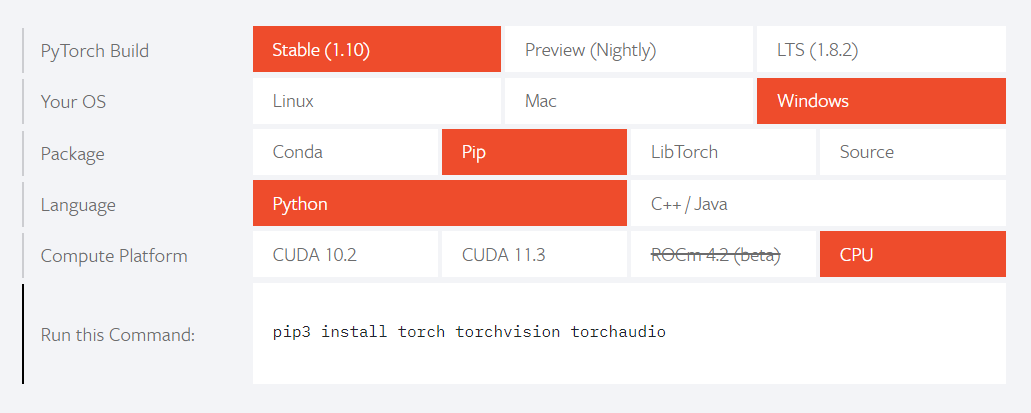Click the pip3 install command text
Viewport: 1031px width, 413px height.
(x=469, y=331)
